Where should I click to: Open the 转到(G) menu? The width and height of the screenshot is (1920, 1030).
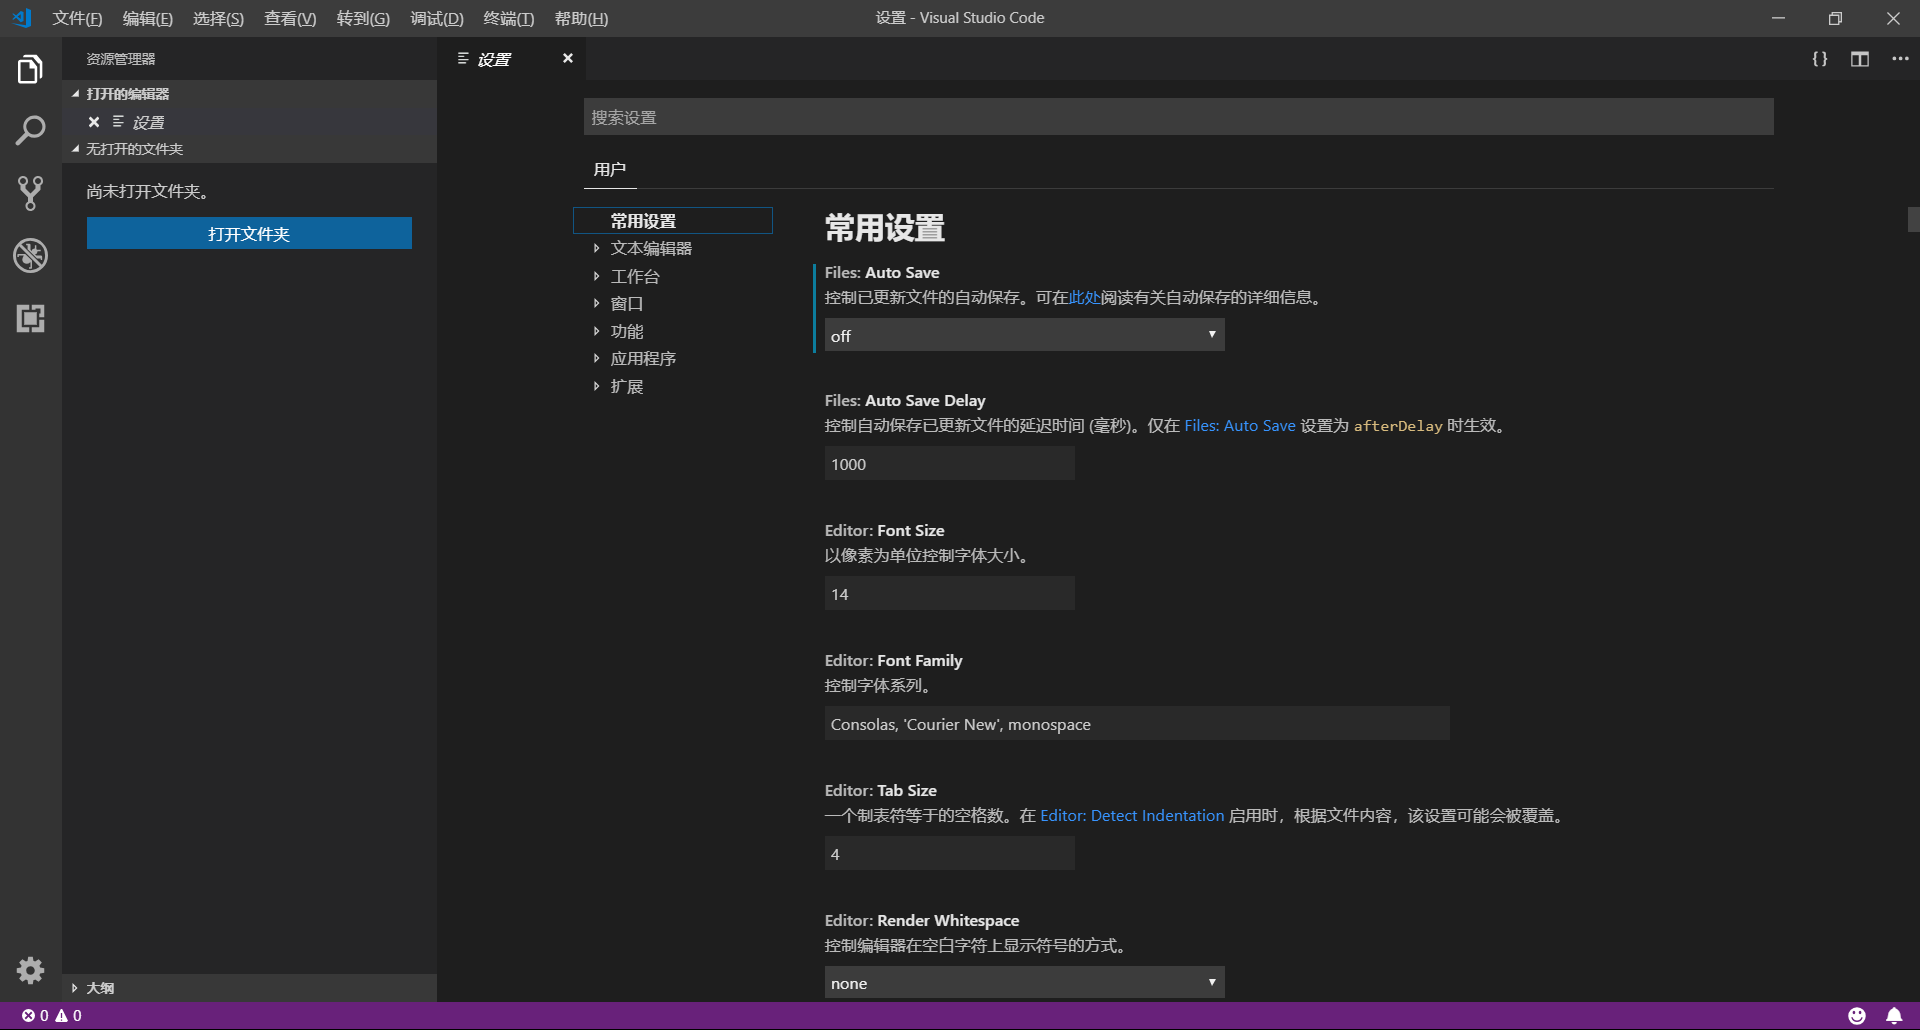(x=363, y=18)
